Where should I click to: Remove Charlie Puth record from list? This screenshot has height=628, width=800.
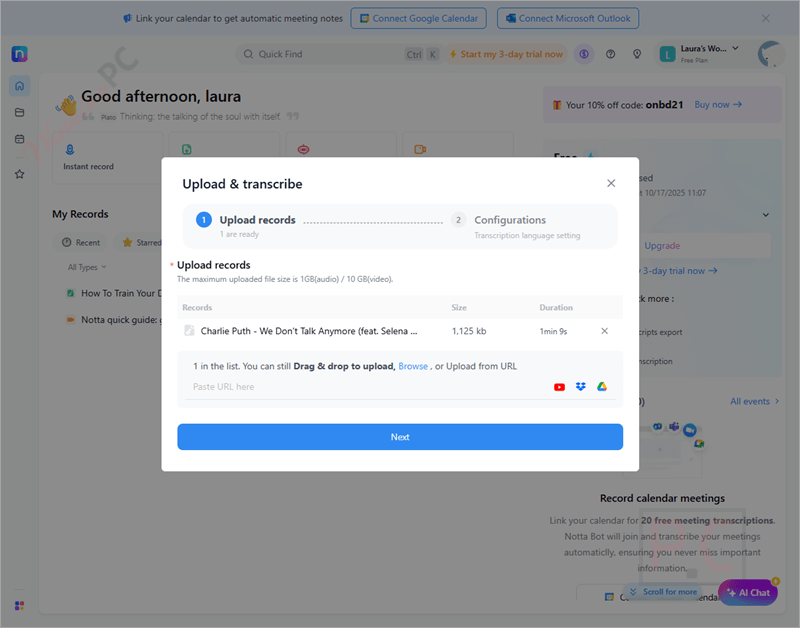pyautogui.click(x=604, y=331)
